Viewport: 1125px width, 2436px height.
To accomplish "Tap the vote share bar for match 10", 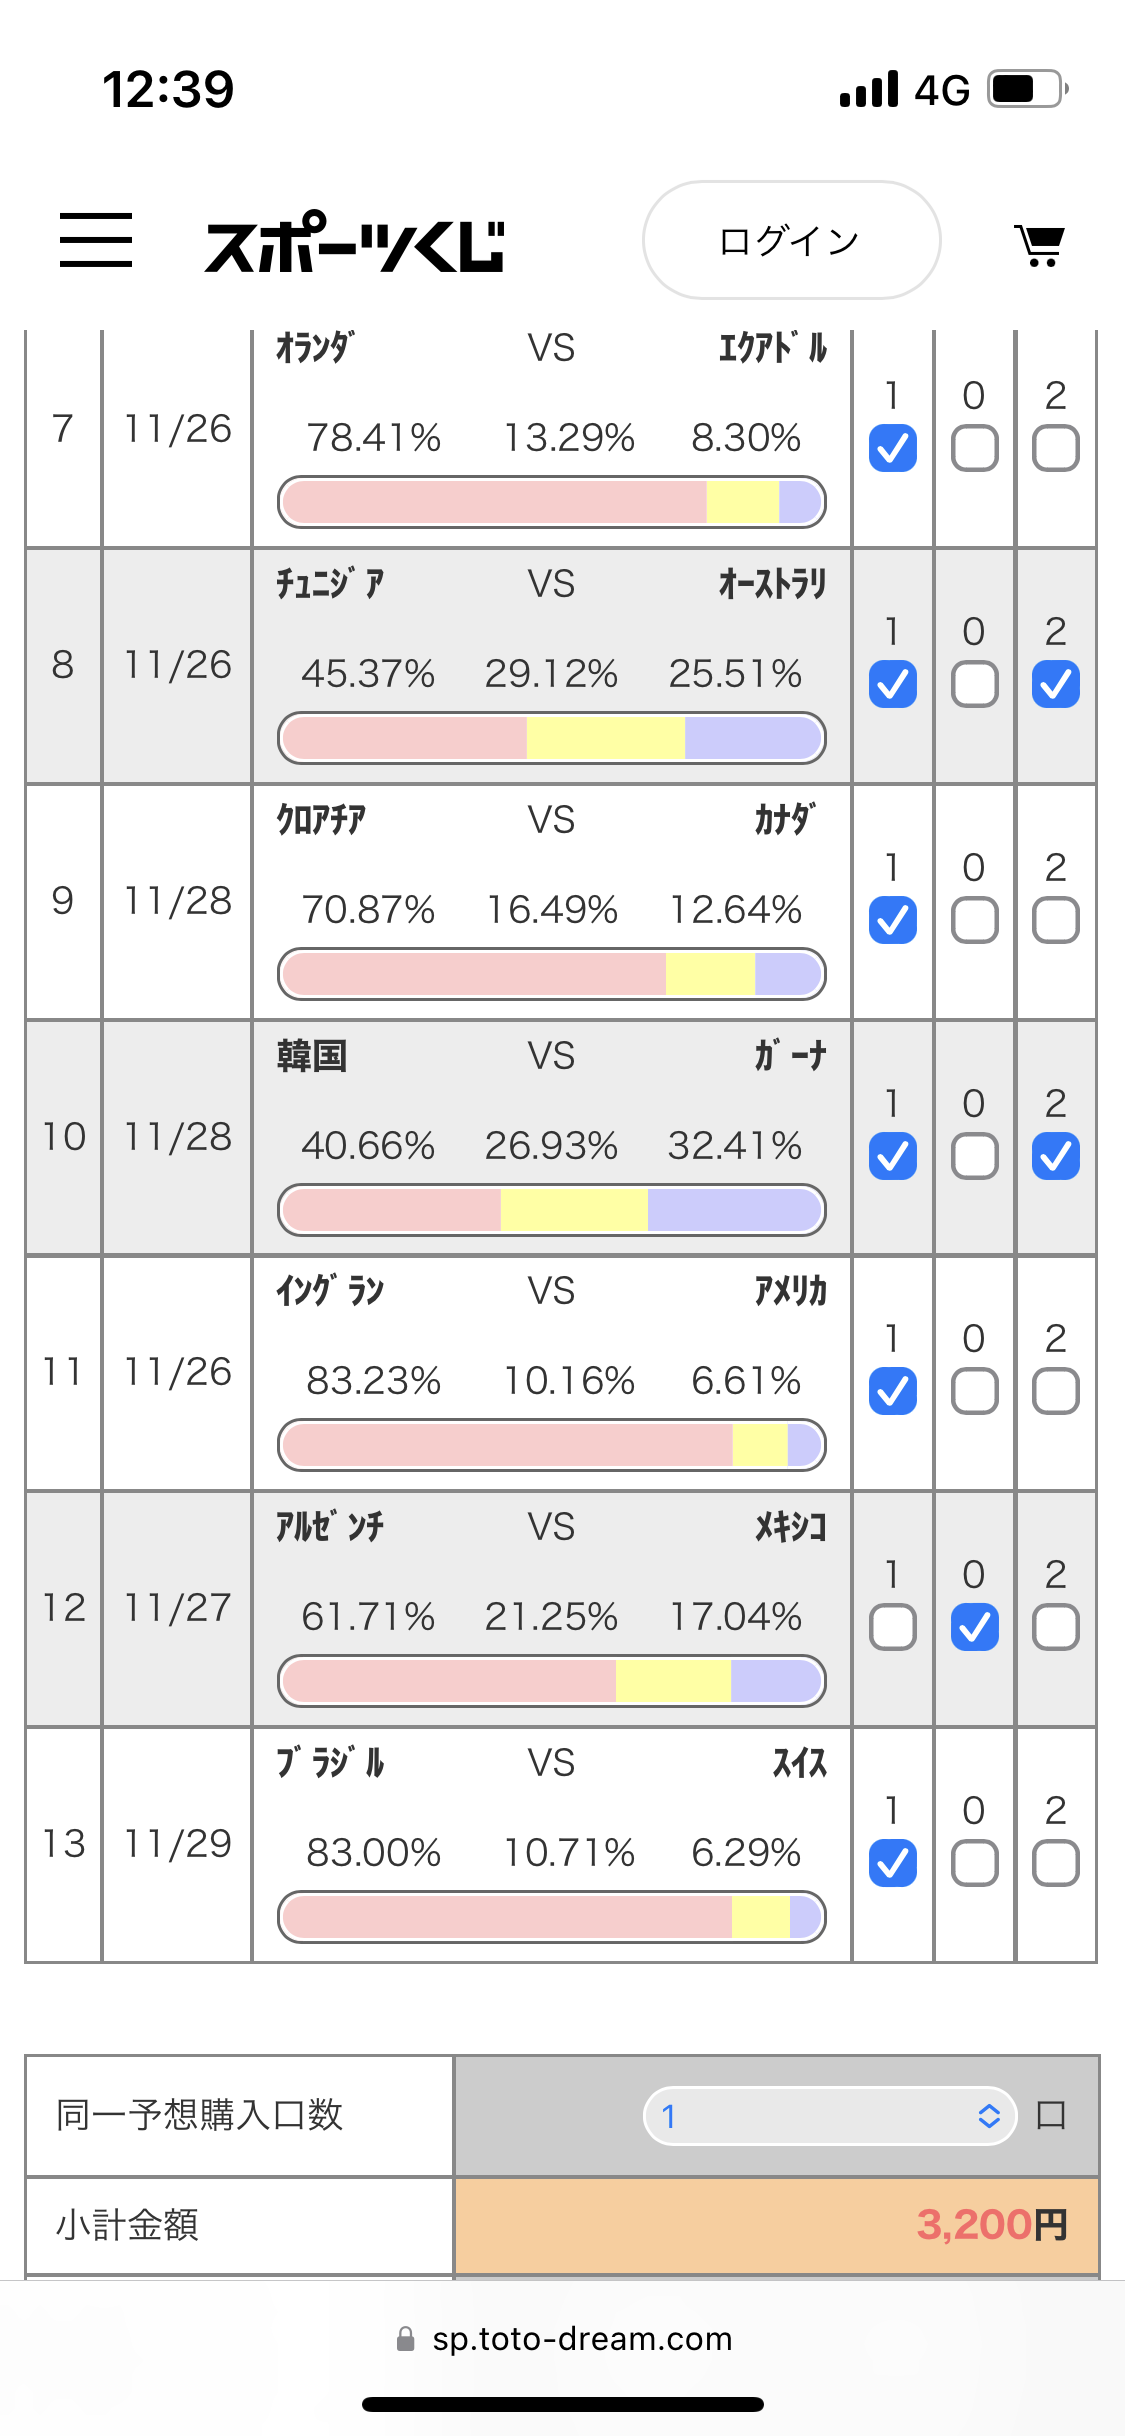I will click(552, 1210).
